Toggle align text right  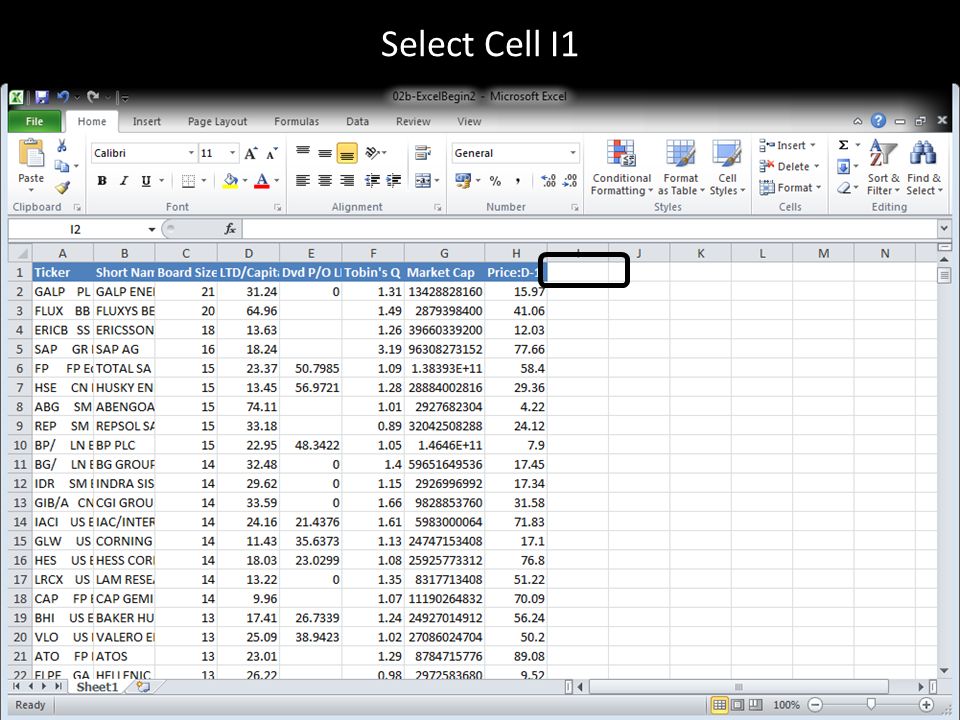click(347, 181)
